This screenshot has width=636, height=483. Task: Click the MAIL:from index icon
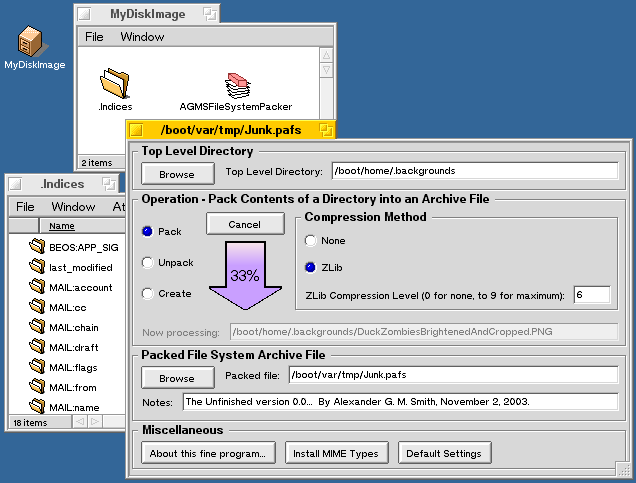[37, 386]
